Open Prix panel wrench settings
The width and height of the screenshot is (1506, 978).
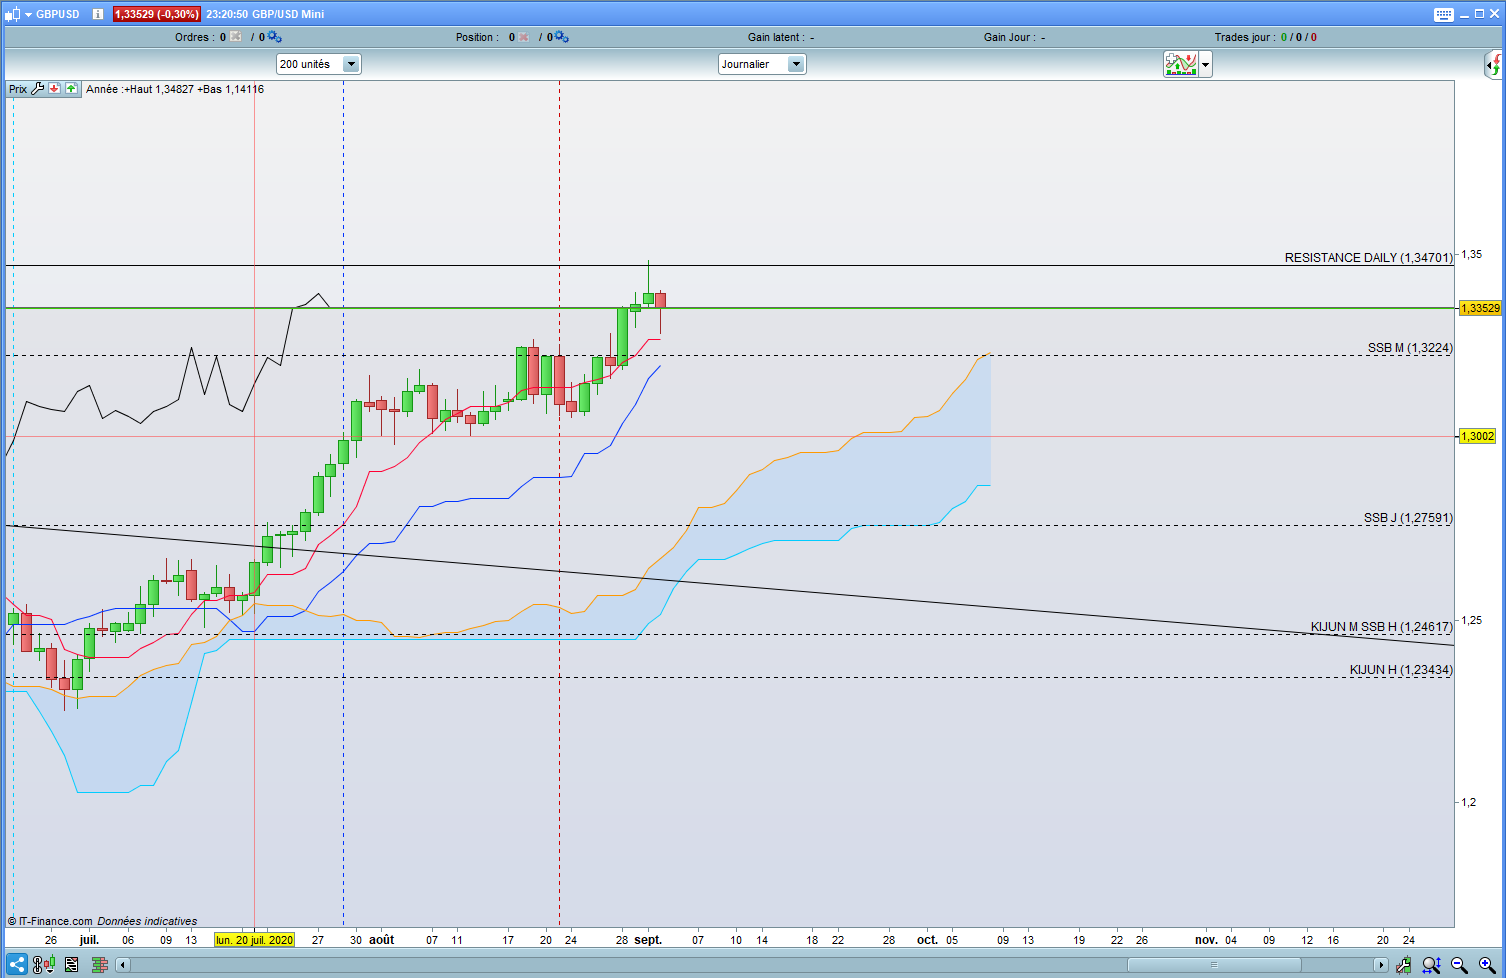(x=37, y=89)
